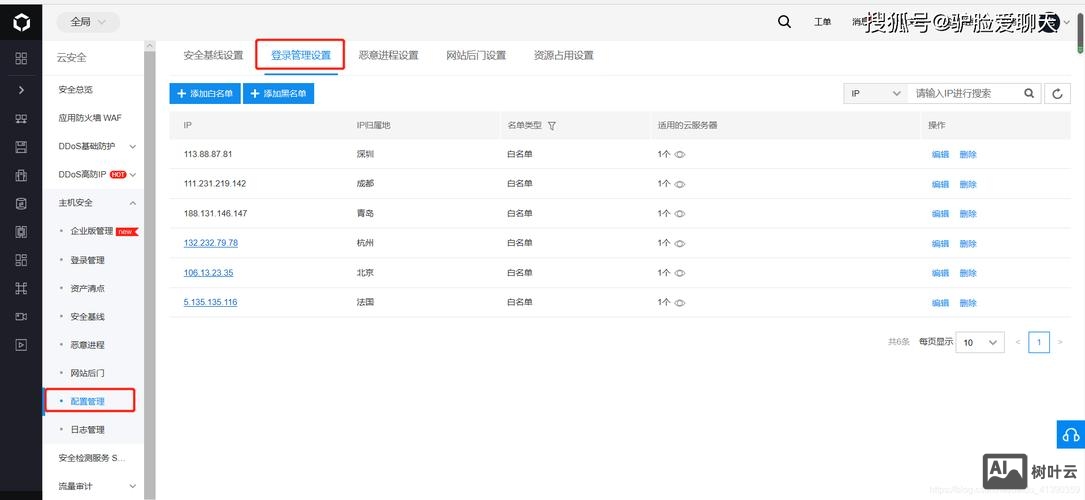The width and height of the screenshot is (1085, 500).
Task: Delete the 113.88.87.81 entry
Action: tap(967, 155)
